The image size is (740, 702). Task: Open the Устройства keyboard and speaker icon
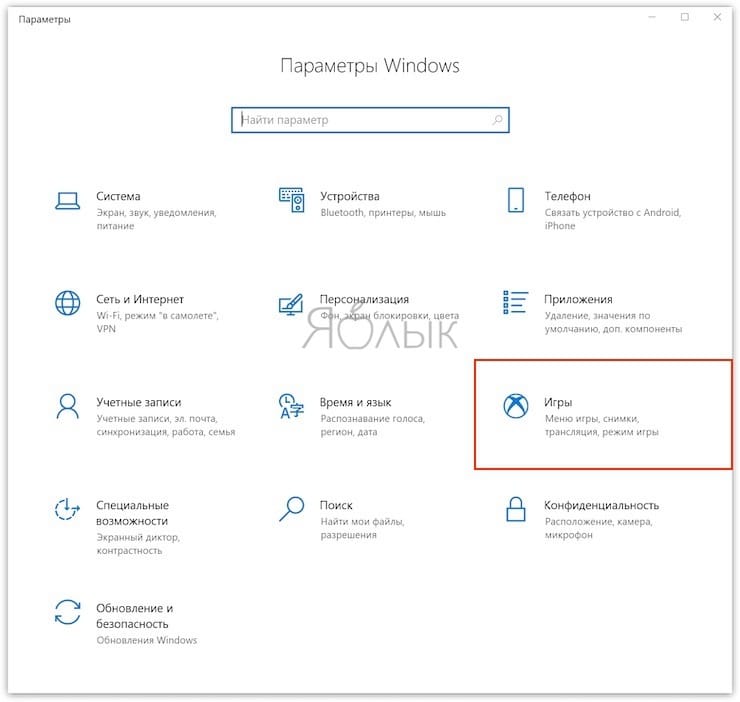(292, 200)
